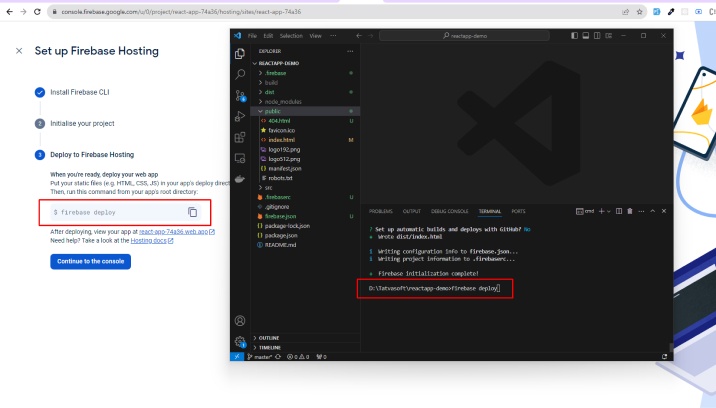
Task: Close the Set up Firebase Hosting dialog
Action: [x=19, y=50]
